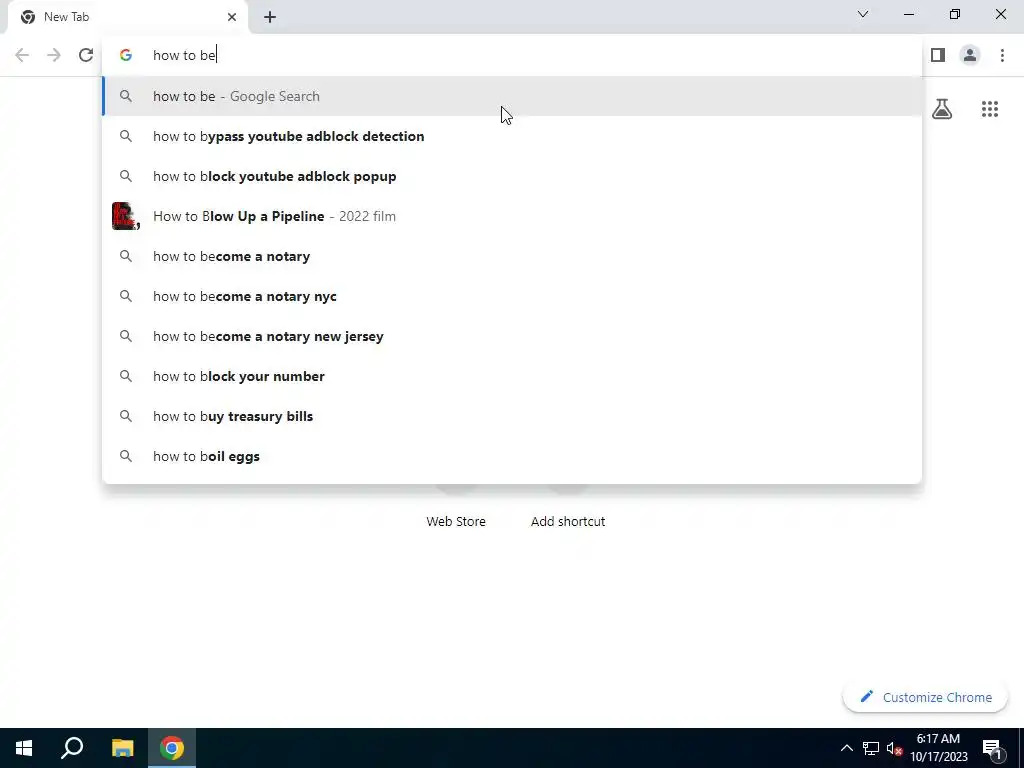Open the profile avatar menu
Image resolution: width=1024 pixels, height=768 pixels.
pos(970,55)
